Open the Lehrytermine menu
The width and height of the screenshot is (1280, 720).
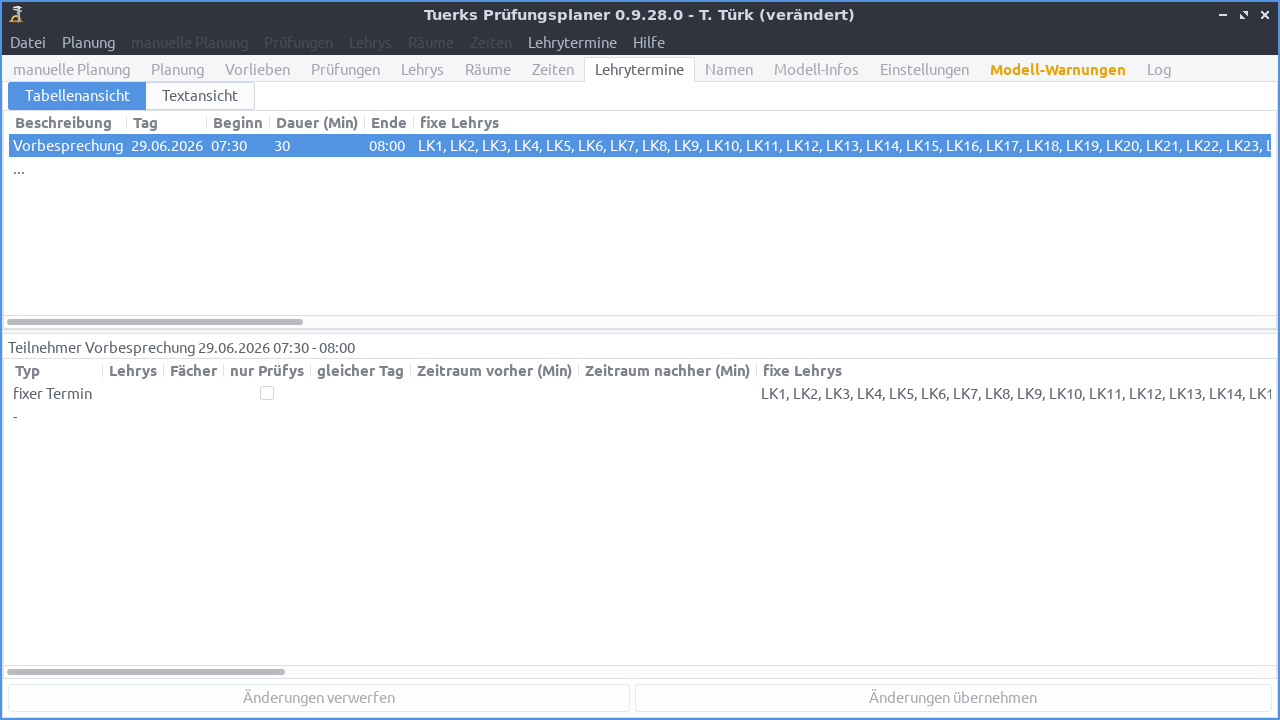(x=572, y=42)
